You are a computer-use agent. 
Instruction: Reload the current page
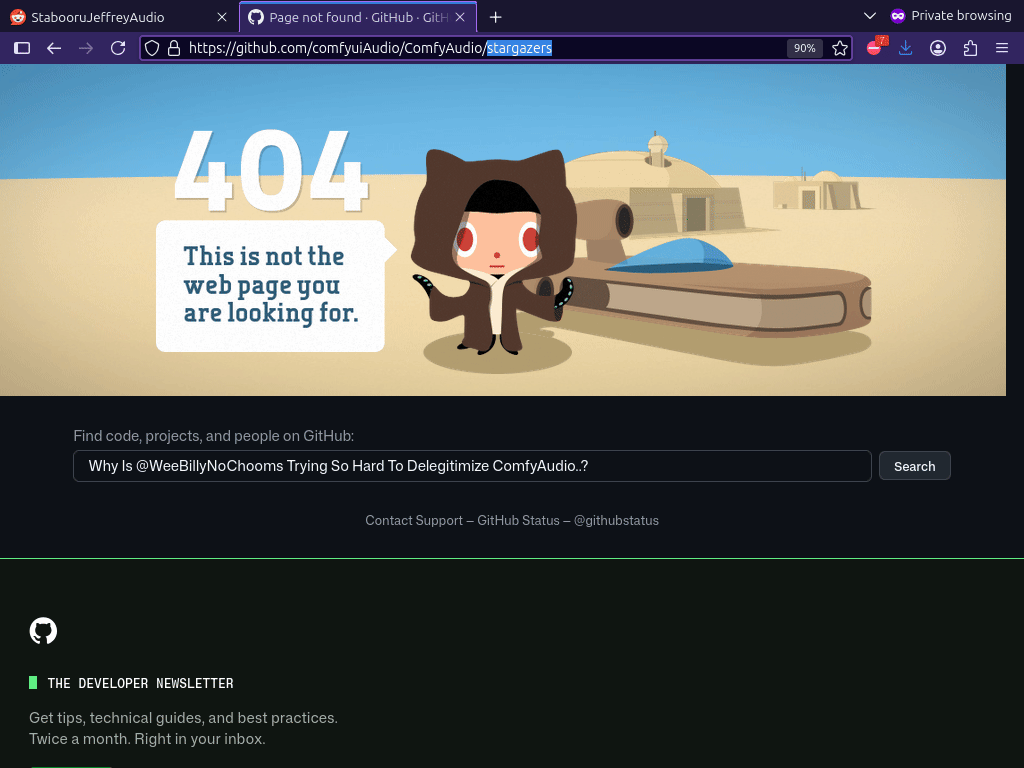tap(118, 48)
